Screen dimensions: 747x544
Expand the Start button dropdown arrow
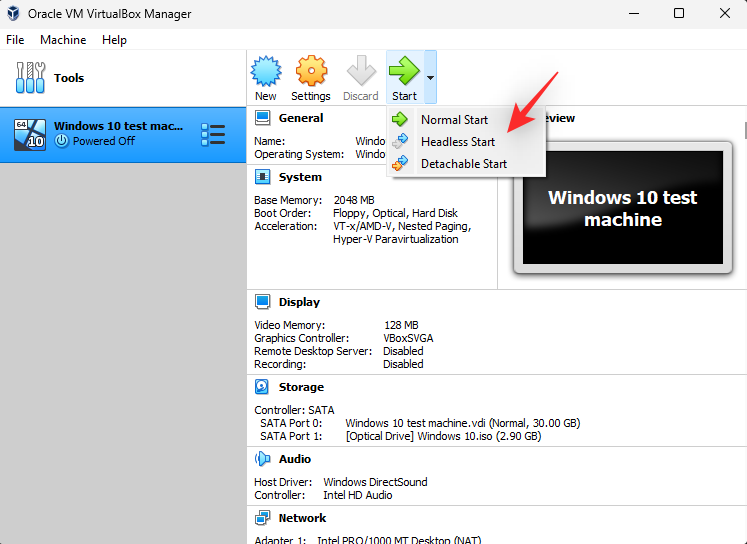tap(430, 77)
